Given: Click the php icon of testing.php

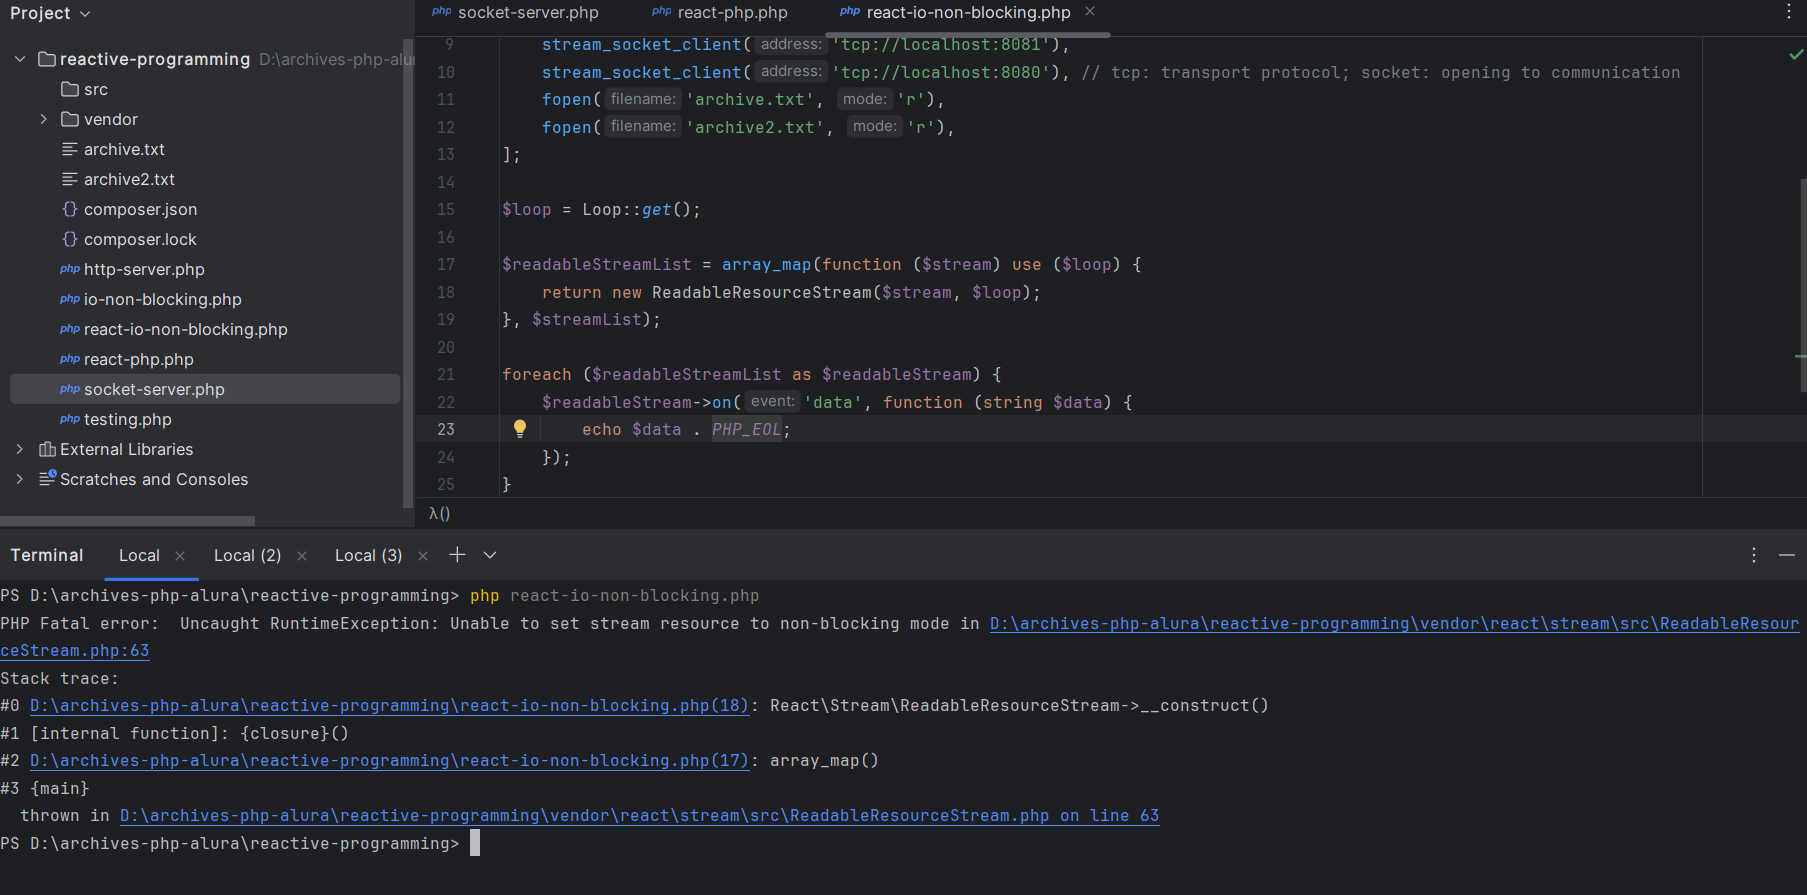Looking at the screenshot, I should coord(70,419).
